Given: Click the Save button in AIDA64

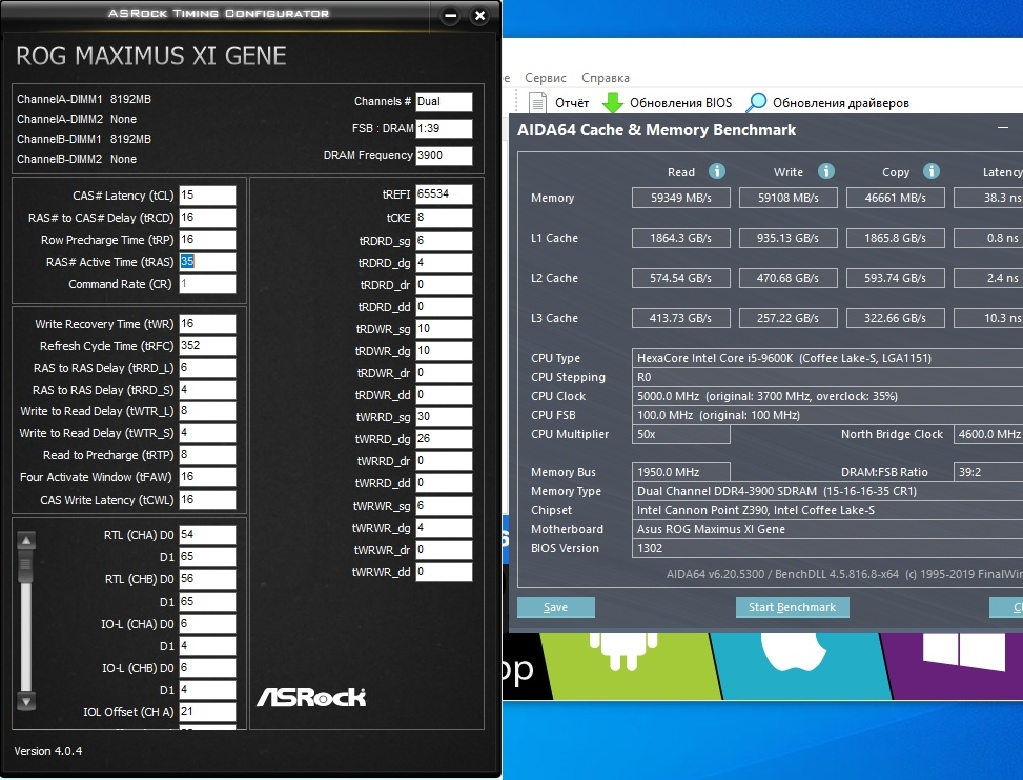Looking at the screenshot, I should [x=556, y=607].
